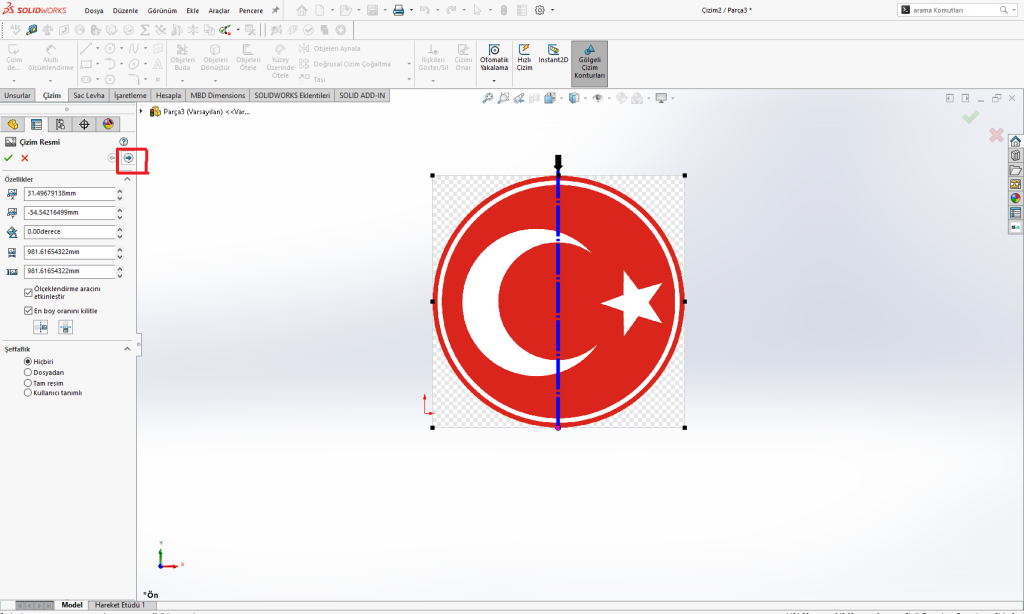Select the Otomatik Yakalama tool
Image resolution: width=1024 pixels, height=614 pixels.
click(x=494, y=50)
